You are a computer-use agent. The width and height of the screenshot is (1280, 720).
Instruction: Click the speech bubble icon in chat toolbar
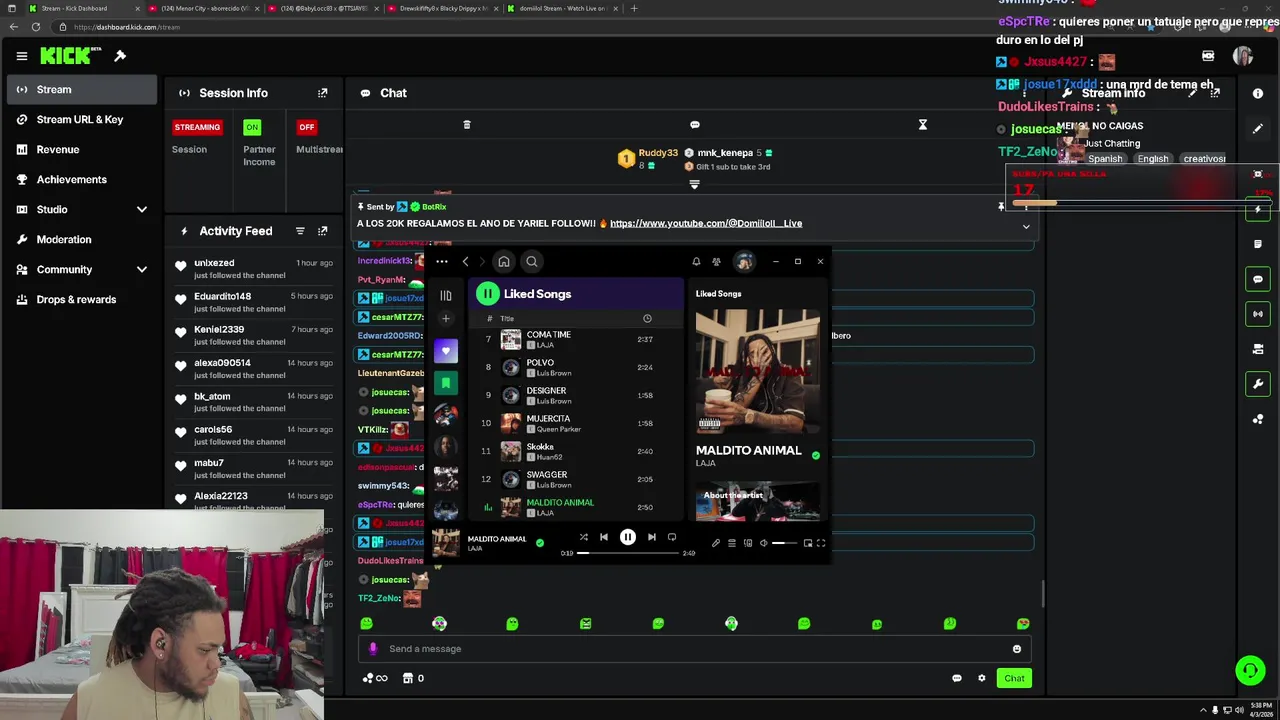point(694,125)
